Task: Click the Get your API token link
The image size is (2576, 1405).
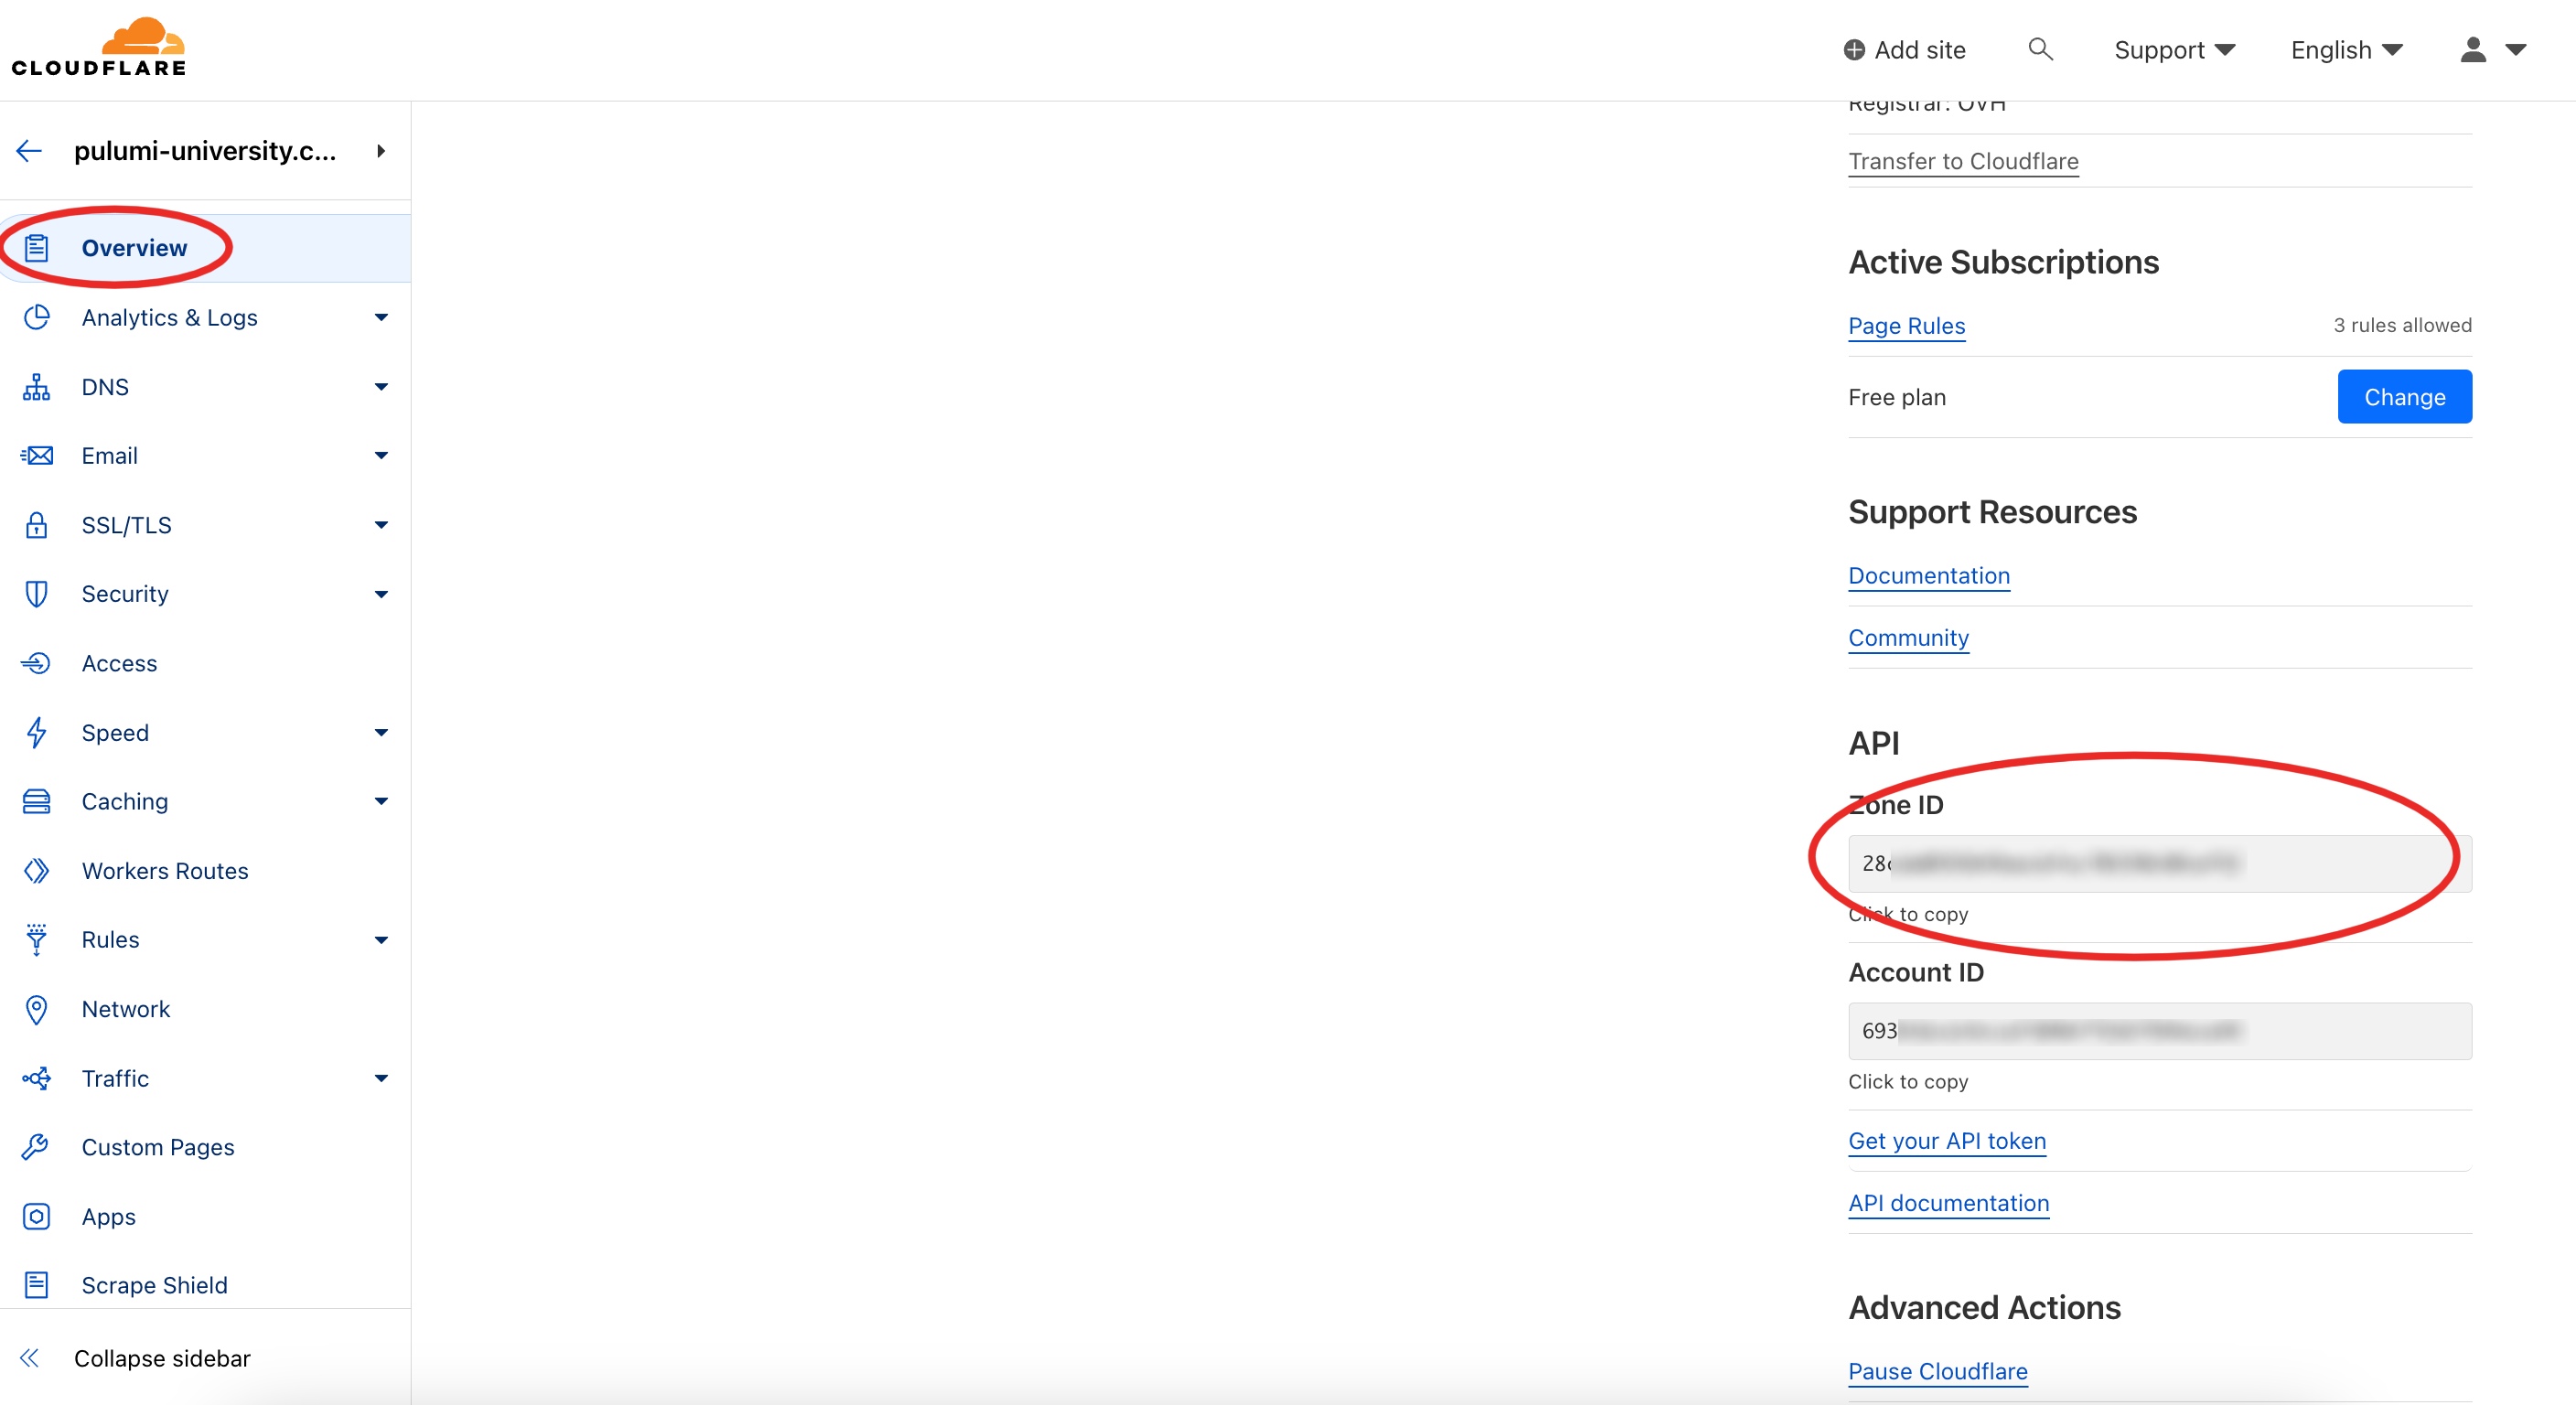Action: [x=1946, y=1141]
